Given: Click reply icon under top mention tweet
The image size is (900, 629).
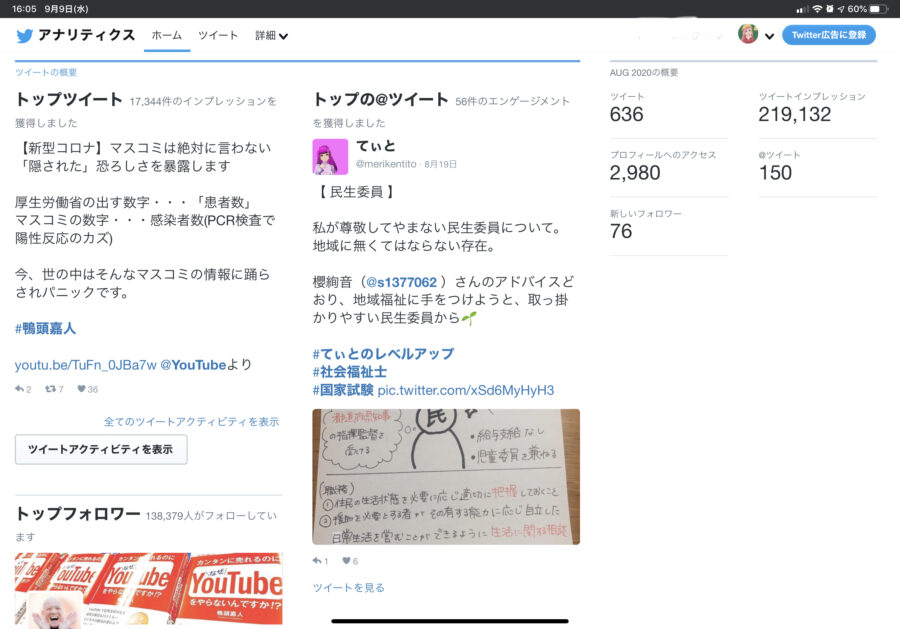Looking at the screenshot, I should coord(316,561).
